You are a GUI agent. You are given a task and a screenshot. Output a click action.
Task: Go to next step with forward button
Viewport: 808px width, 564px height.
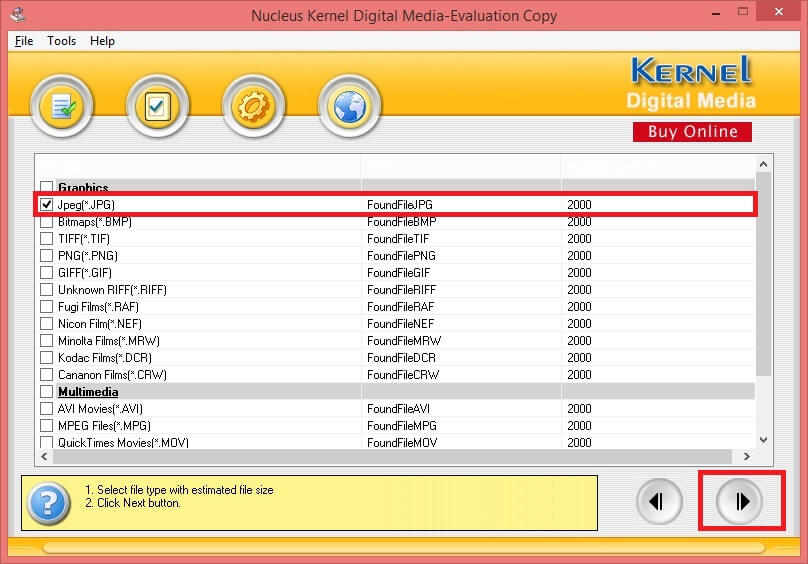[x=740, y=501]
